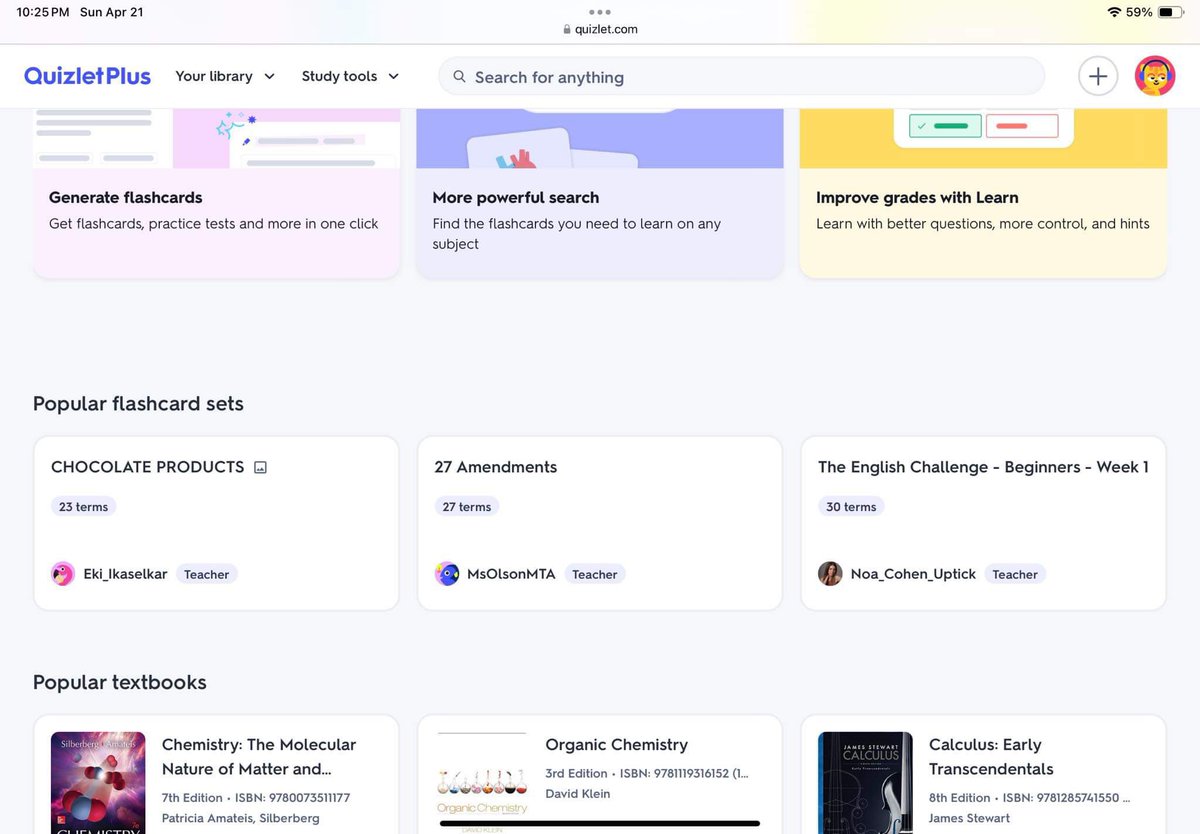Click the Improve grades illustration

(x=983, y=138)
